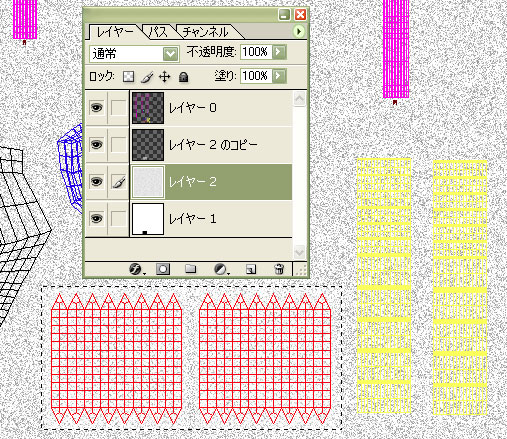The width and height of the screenshot is (507, 439).
Task: Open the 塗り fill slider arrow
Action: 279,76
